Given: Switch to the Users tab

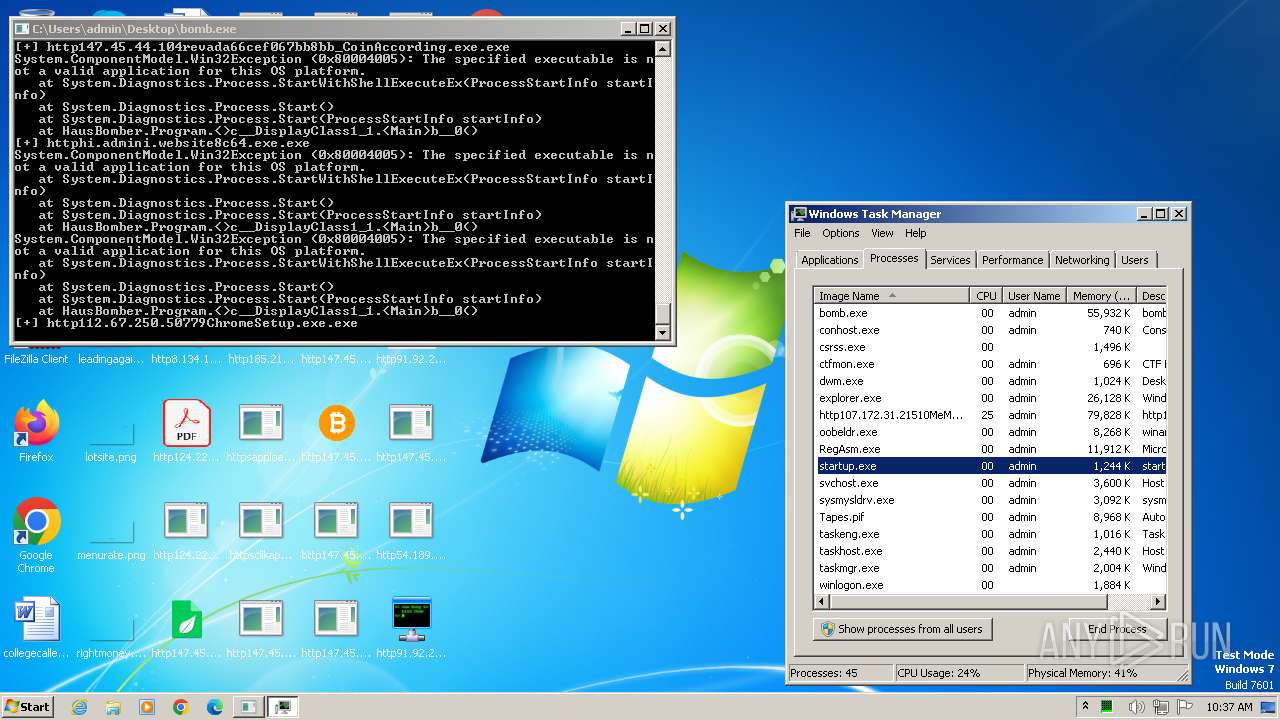Looking at the screenshot, I should point(1135,260).
